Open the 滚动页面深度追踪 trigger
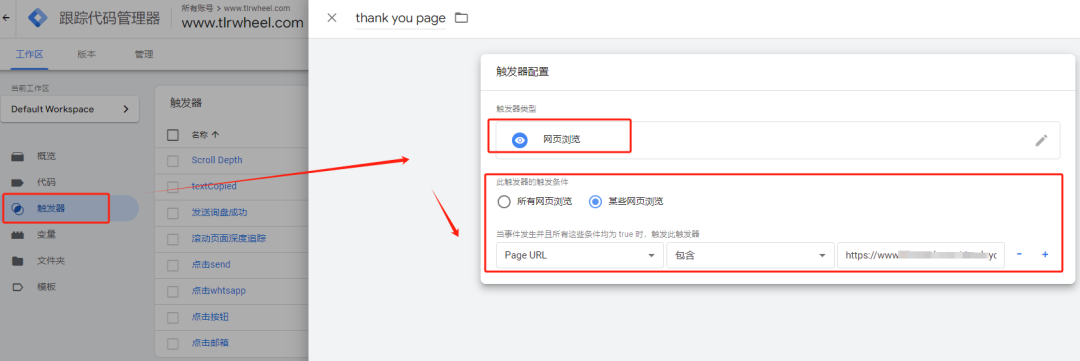The image size is (1080, 361). click(229, 239)
